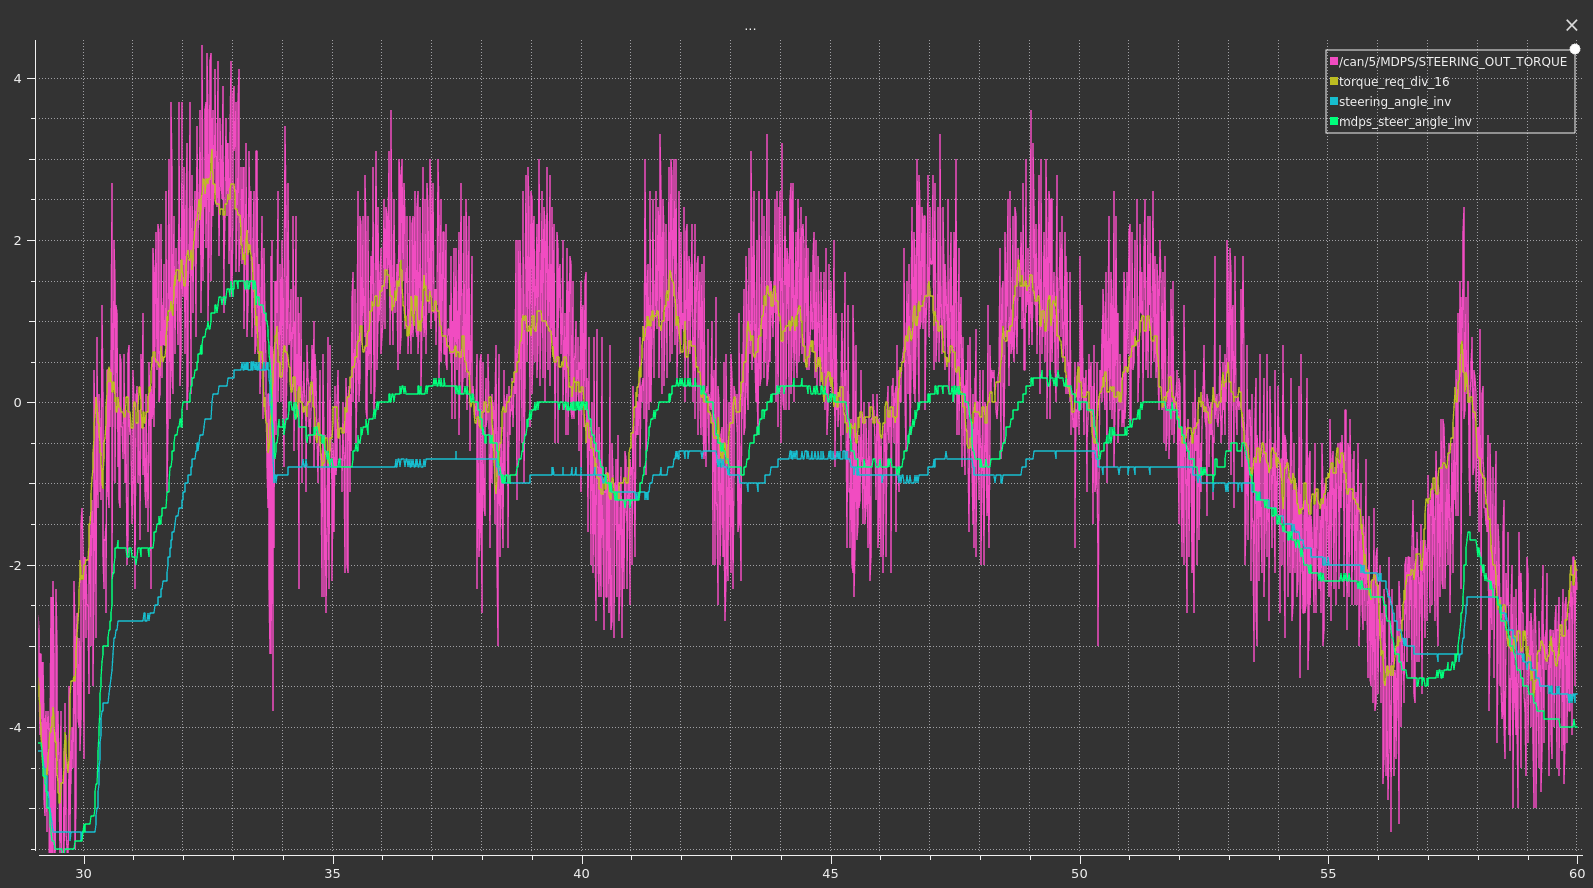This screenshot has width=1593, height=888.
Task: Click x-axis tick label 30
Action: tap(83, 874)
